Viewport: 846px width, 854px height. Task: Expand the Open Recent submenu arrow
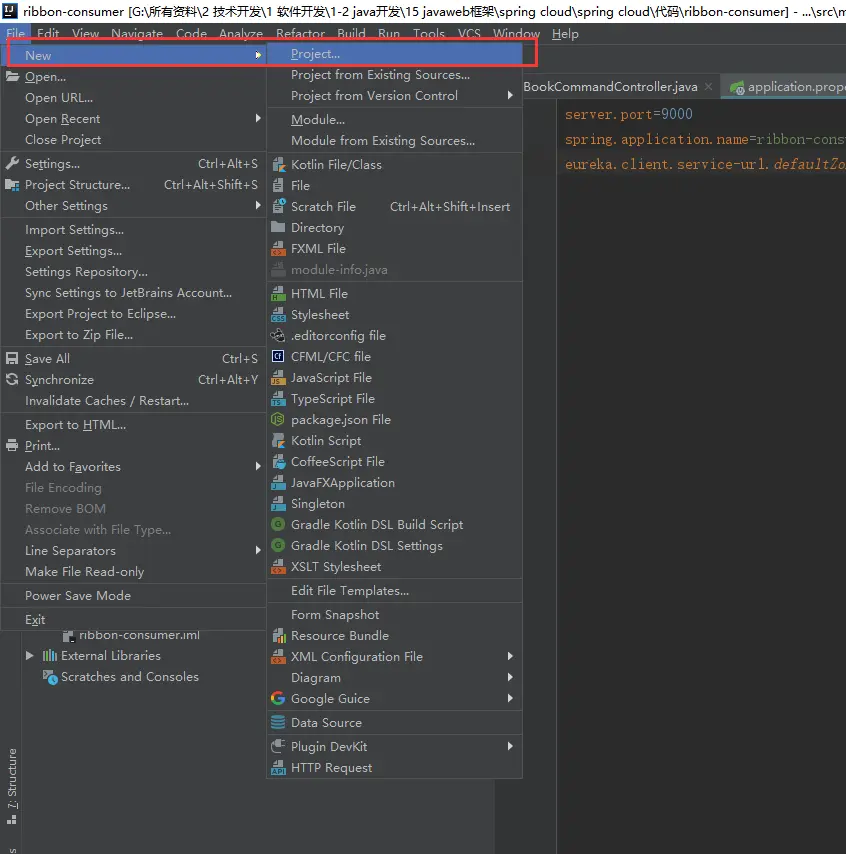coord(258,118)
